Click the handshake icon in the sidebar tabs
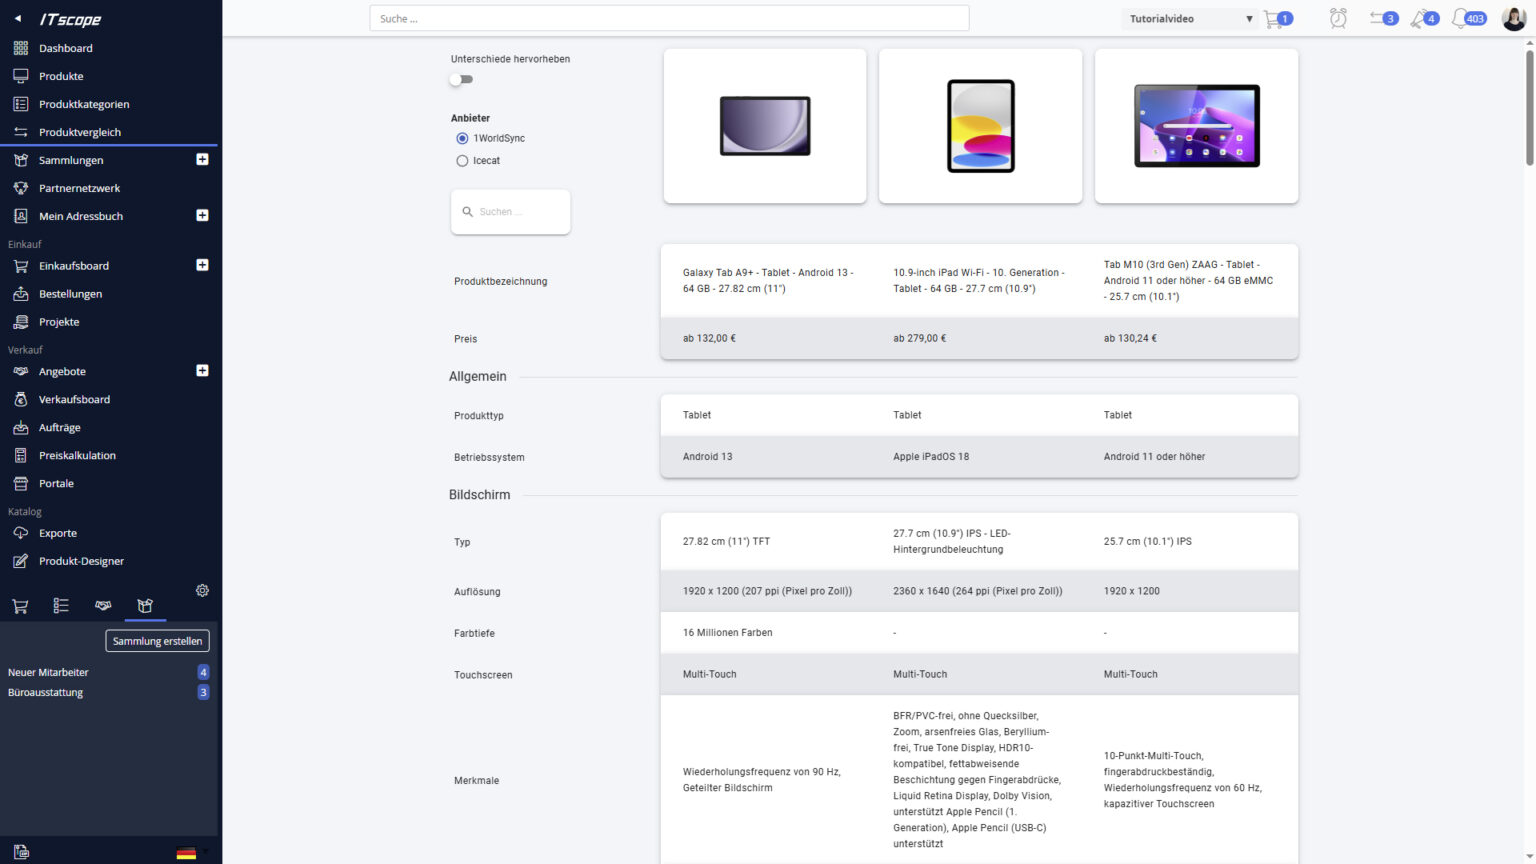This screenshot has height=864, width=1536. tap(103, 606)
